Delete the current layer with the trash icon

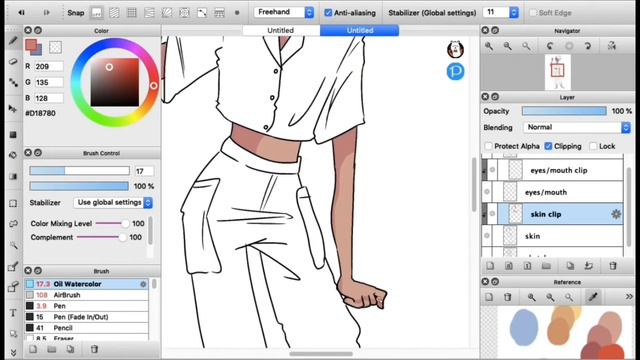point(613,266)
